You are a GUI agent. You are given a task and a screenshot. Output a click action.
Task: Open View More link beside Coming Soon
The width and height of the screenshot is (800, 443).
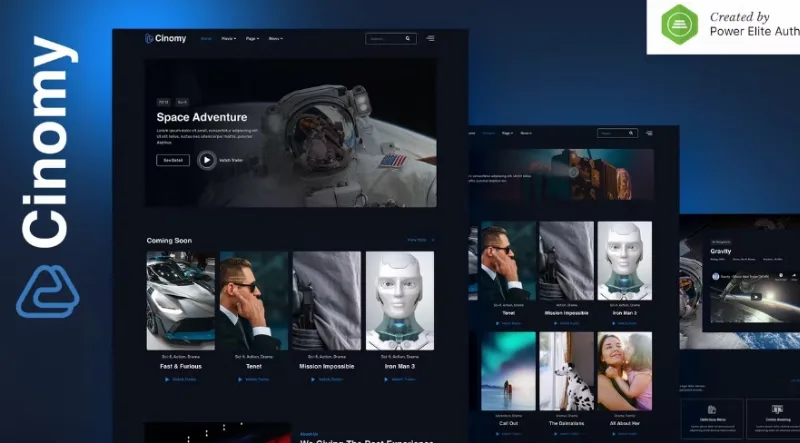tap(417, 240)
